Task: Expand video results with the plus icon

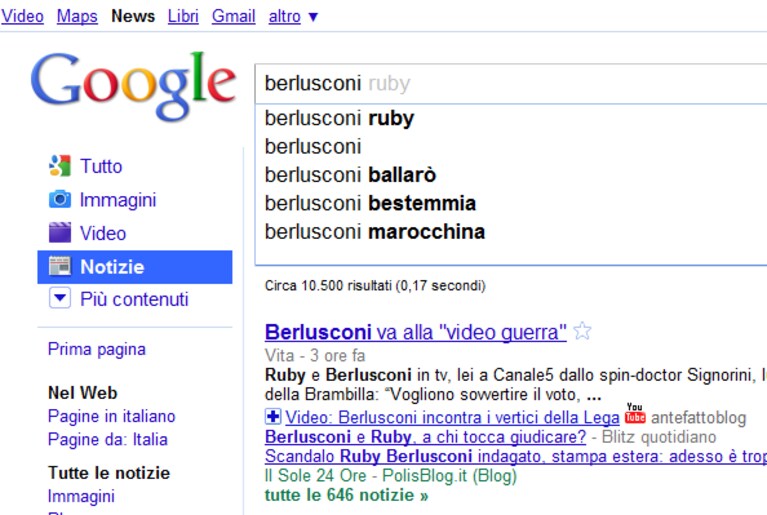Action: pos(273,417)
